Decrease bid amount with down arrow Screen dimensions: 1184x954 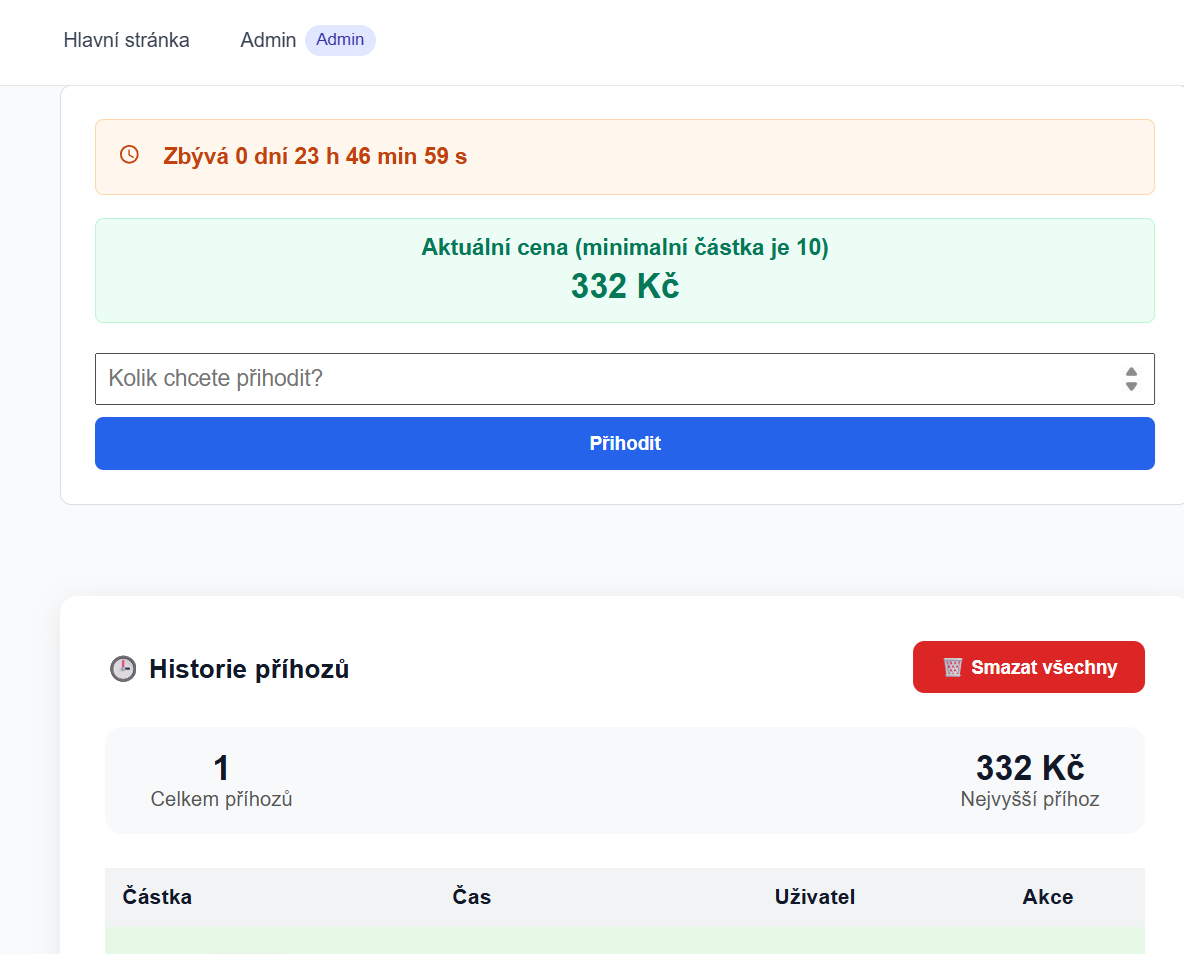(x=1131, y=386)
